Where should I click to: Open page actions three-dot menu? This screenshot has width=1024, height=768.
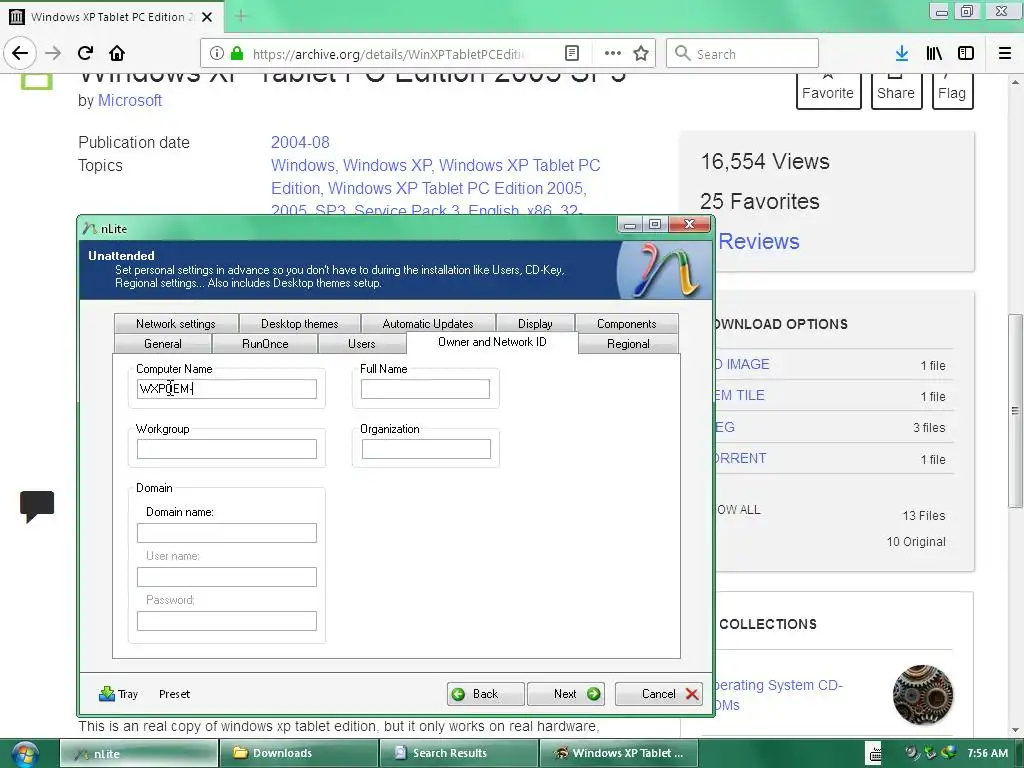(x=613, y=54)
